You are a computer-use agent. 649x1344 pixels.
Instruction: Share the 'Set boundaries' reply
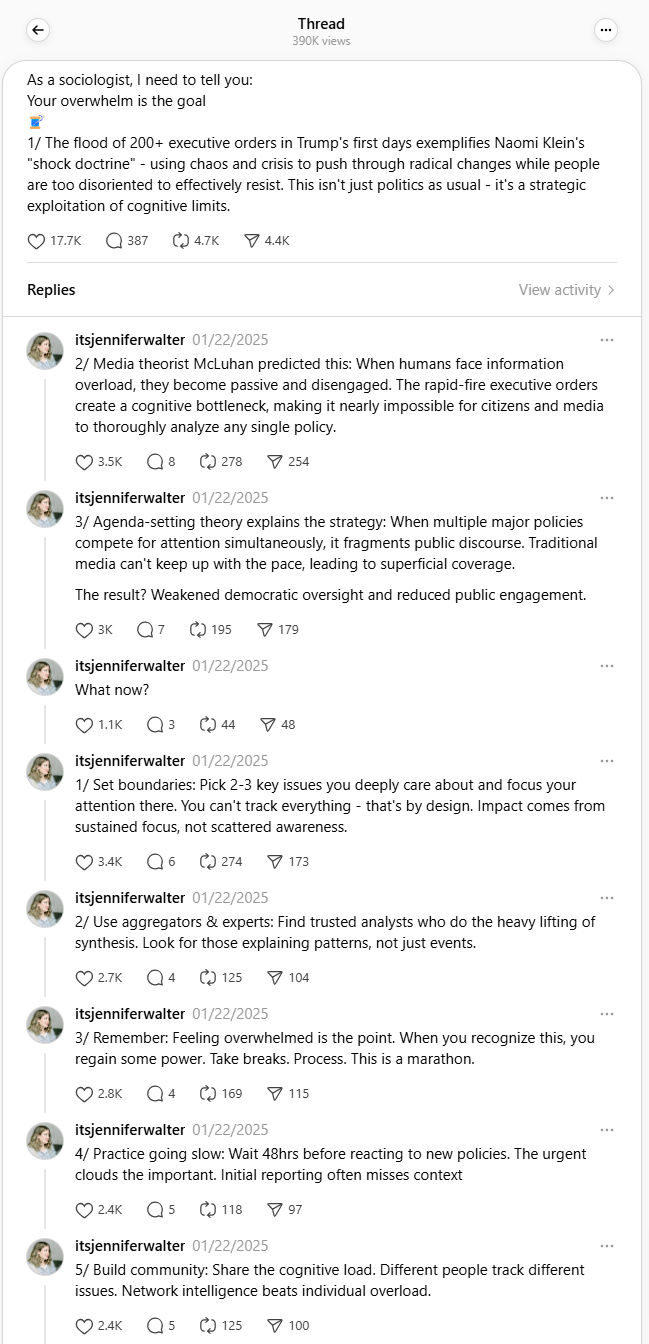tap(266, 862)
